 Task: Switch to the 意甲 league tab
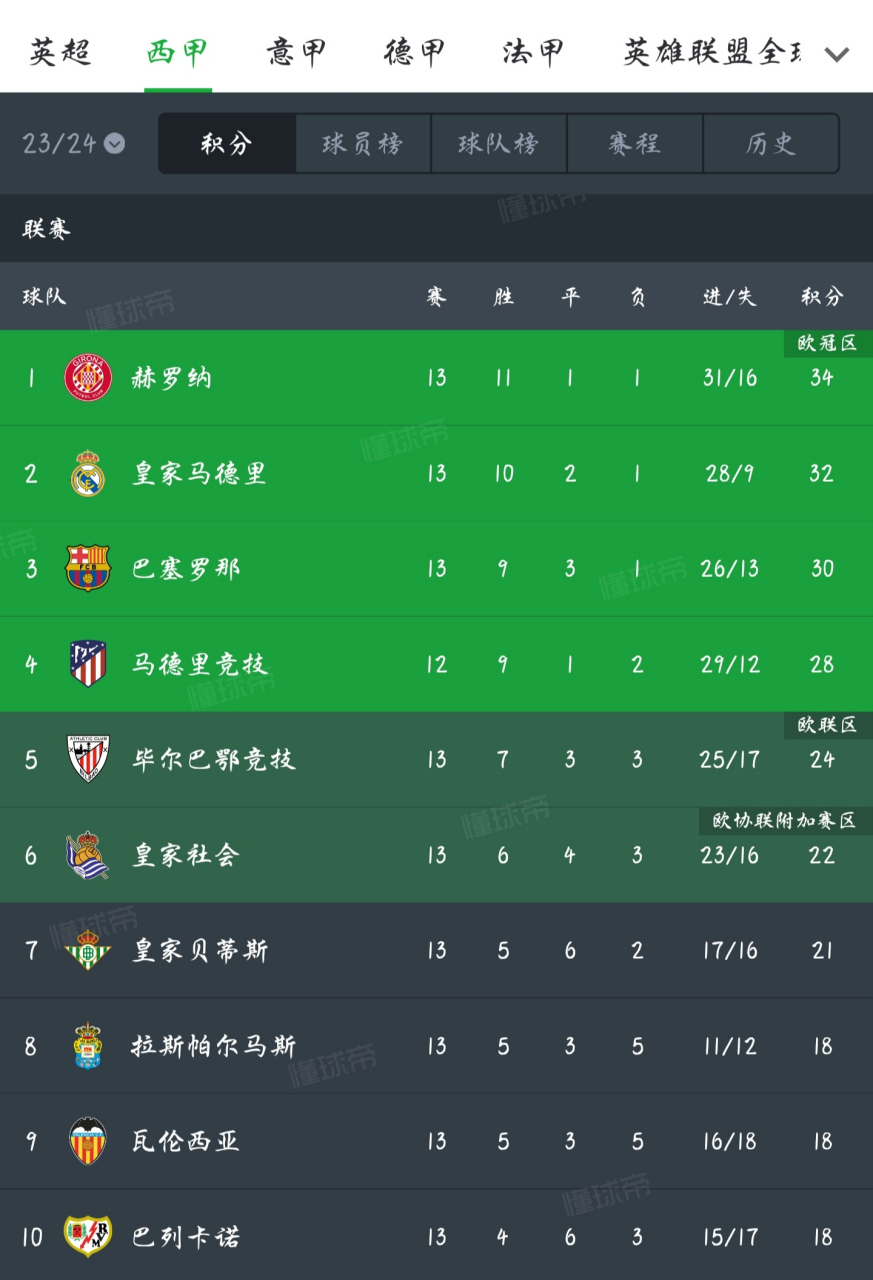(x=296, y=52)
